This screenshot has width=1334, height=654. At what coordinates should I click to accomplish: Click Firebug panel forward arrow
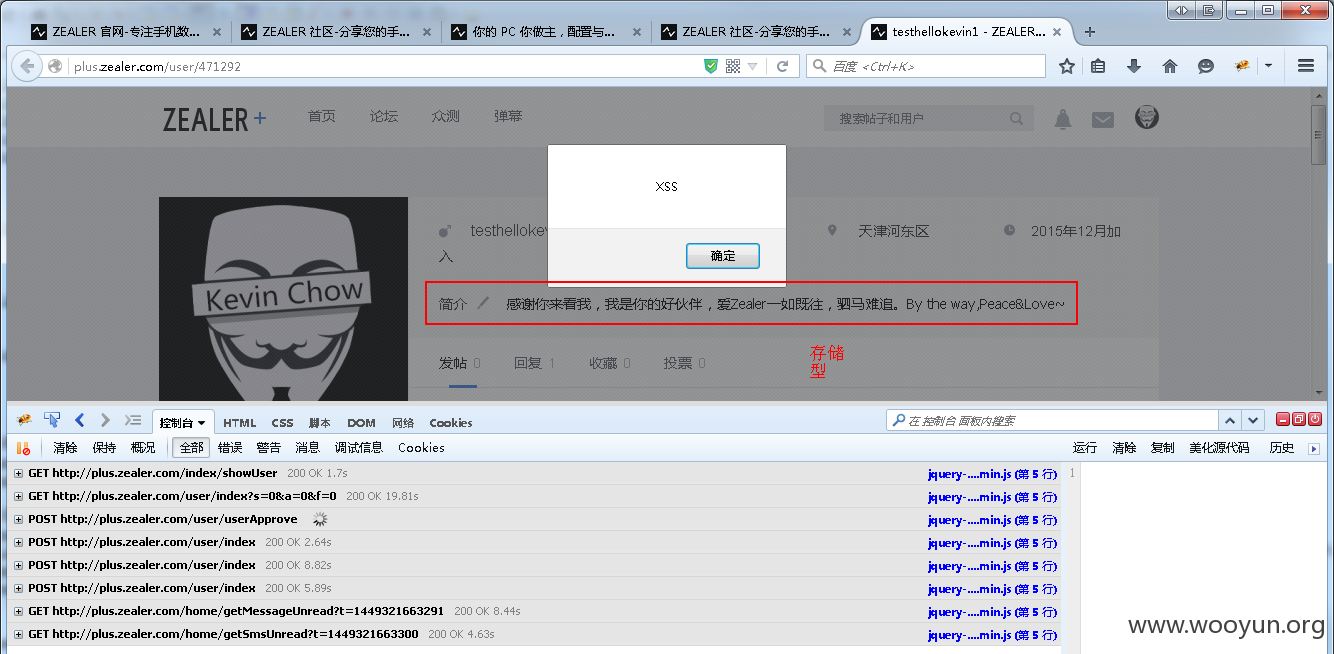click(105, 420)
